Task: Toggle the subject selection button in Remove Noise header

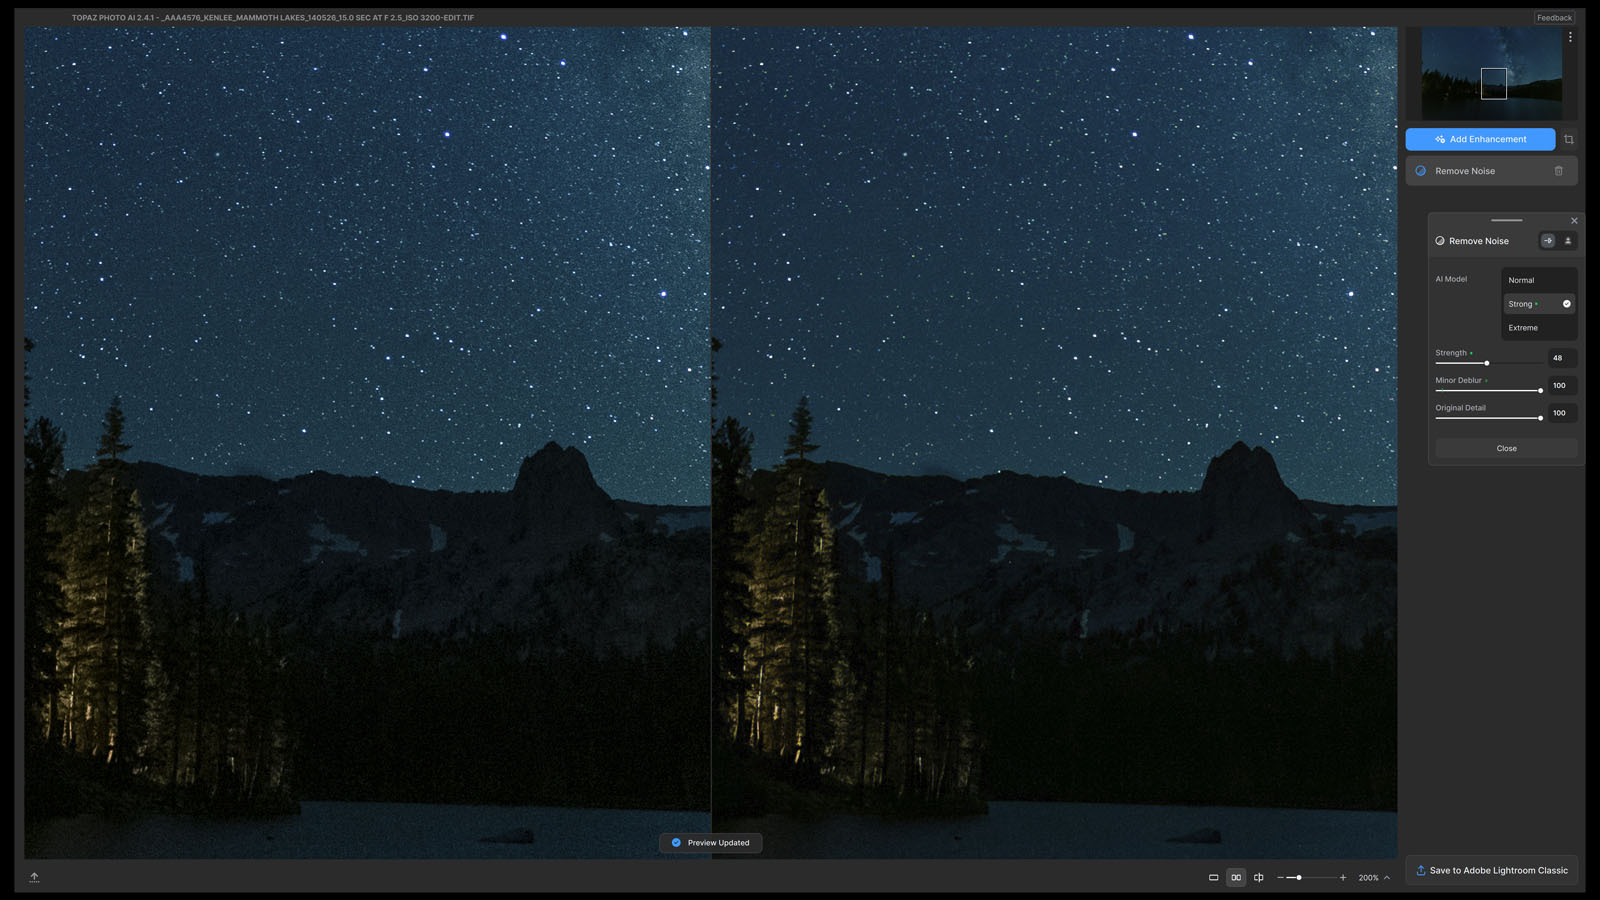Action: point(1567,241)
